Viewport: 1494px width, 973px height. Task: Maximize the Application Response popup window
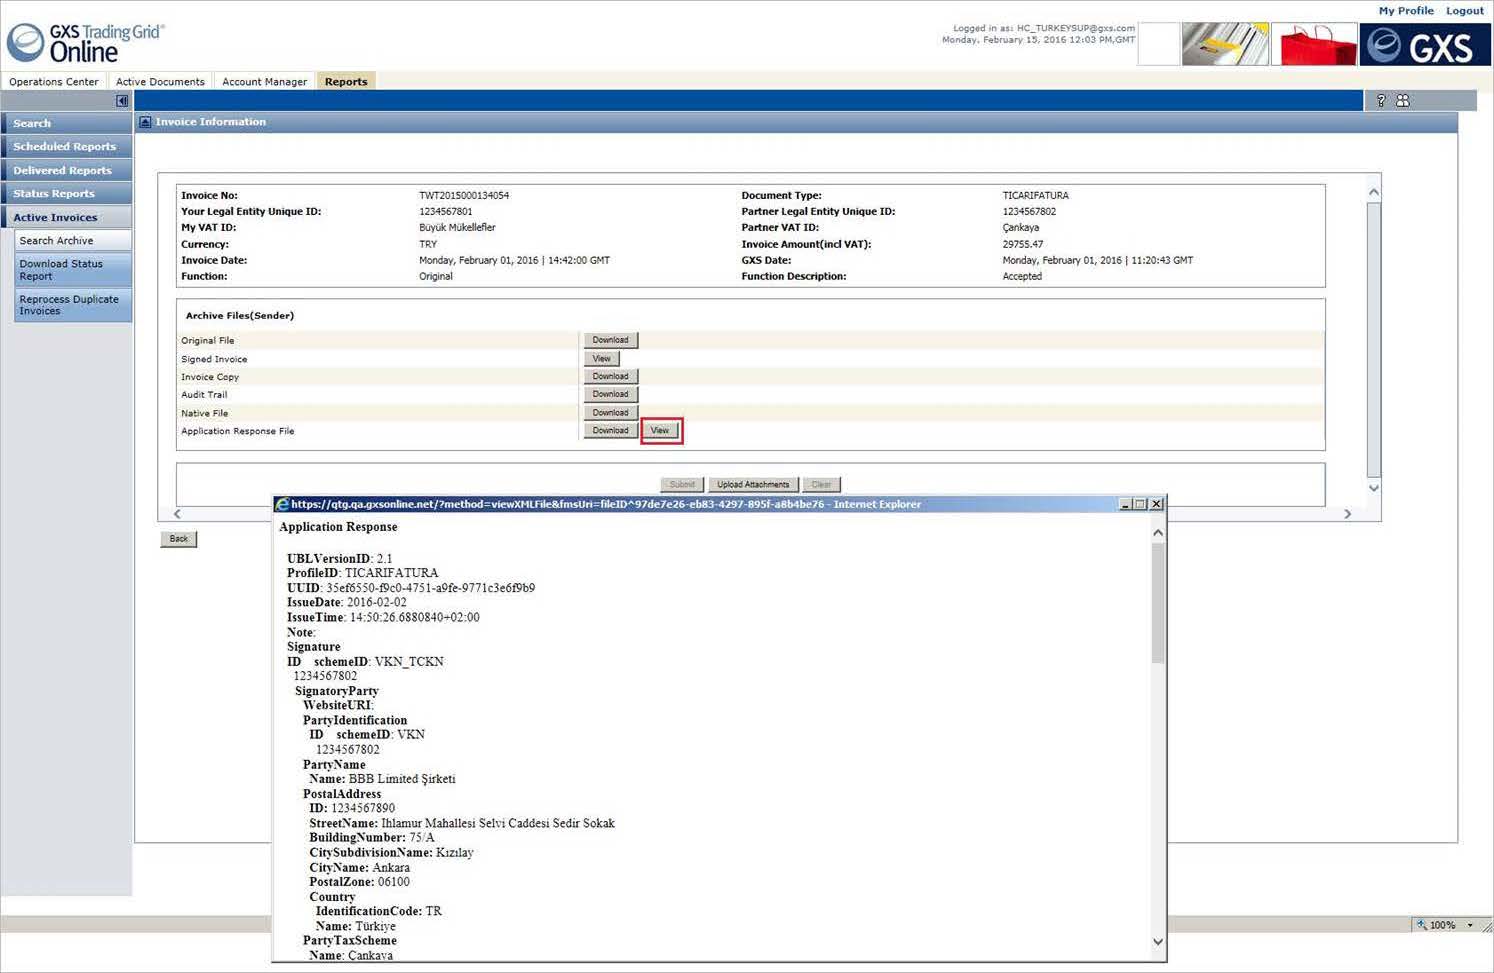1140,505
